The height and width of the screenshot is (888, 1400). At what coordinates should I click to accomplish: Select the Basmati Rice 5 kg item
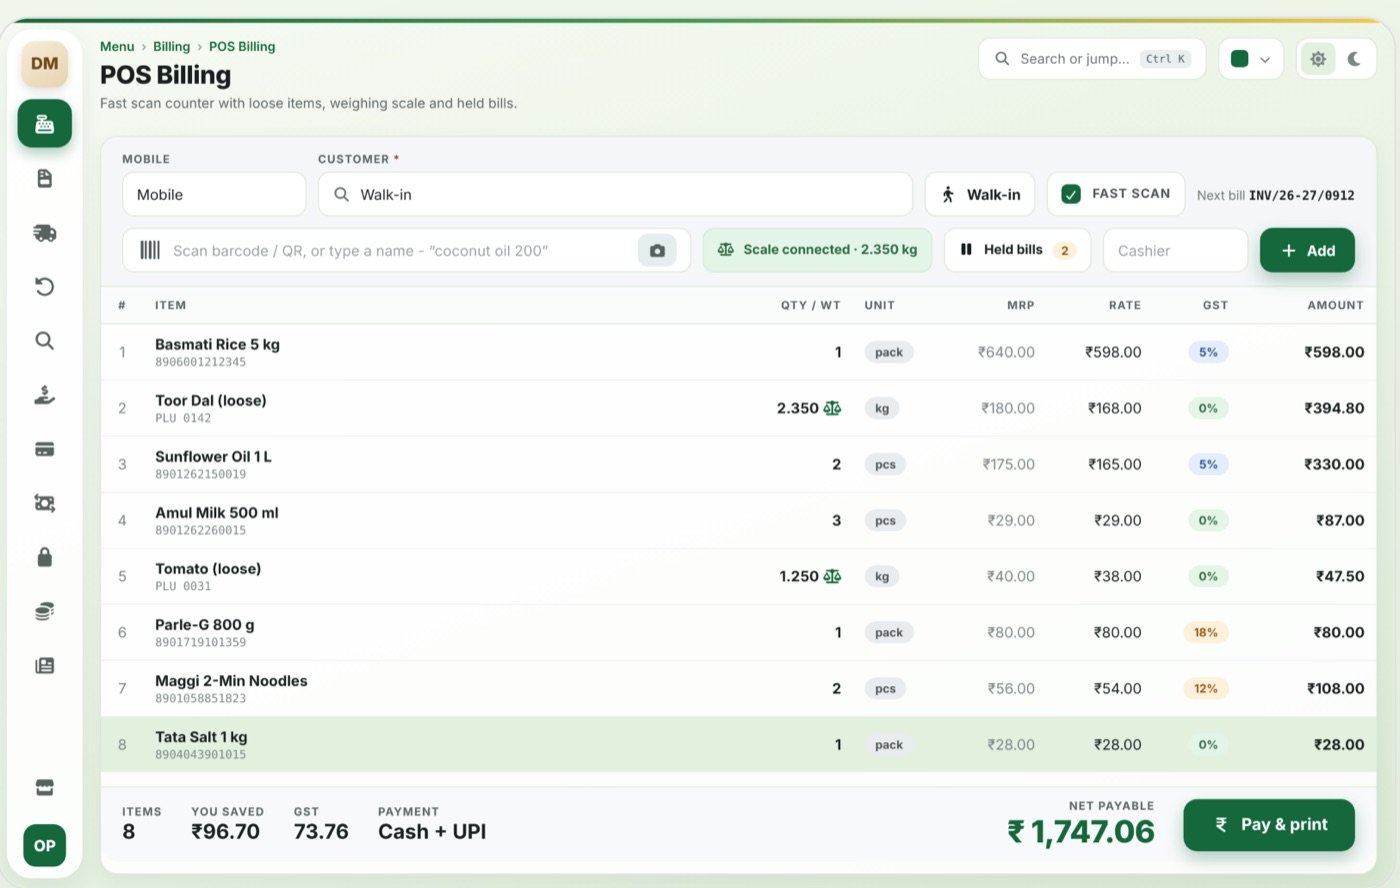[738, 352]
